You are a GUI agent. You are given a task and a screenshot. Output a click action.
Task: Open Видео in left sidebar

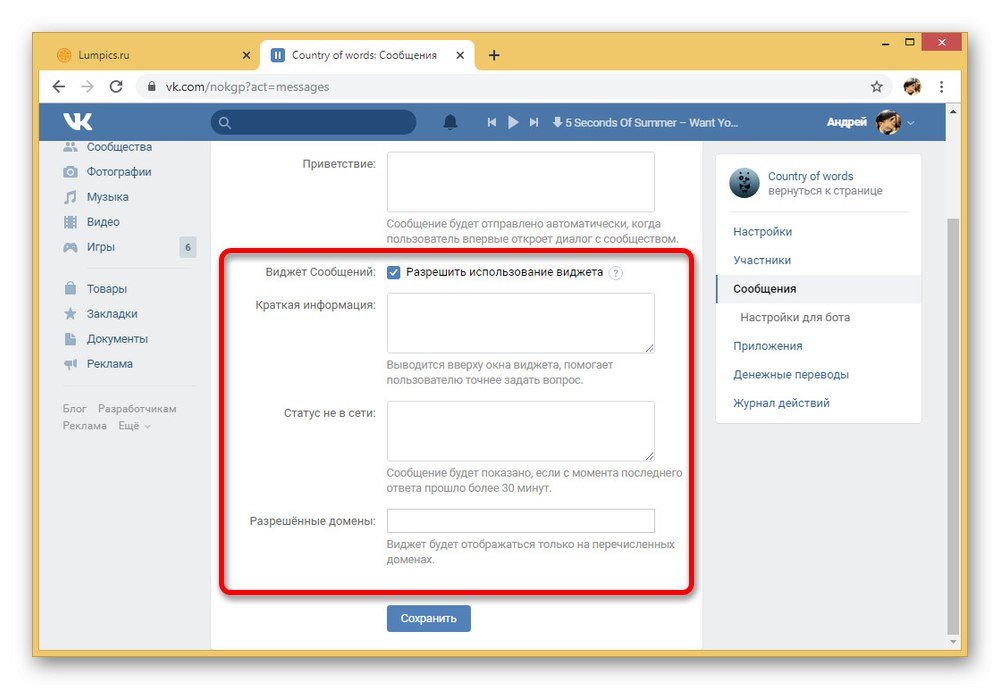click(x=103, y=221)
